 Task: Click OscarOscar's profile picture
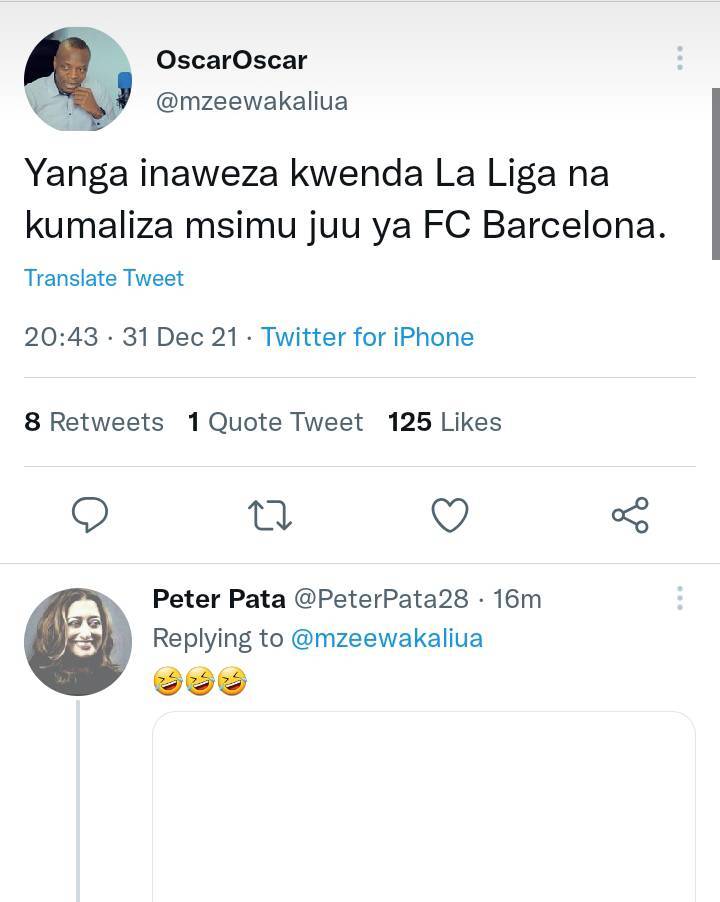(x=78, y=78)
